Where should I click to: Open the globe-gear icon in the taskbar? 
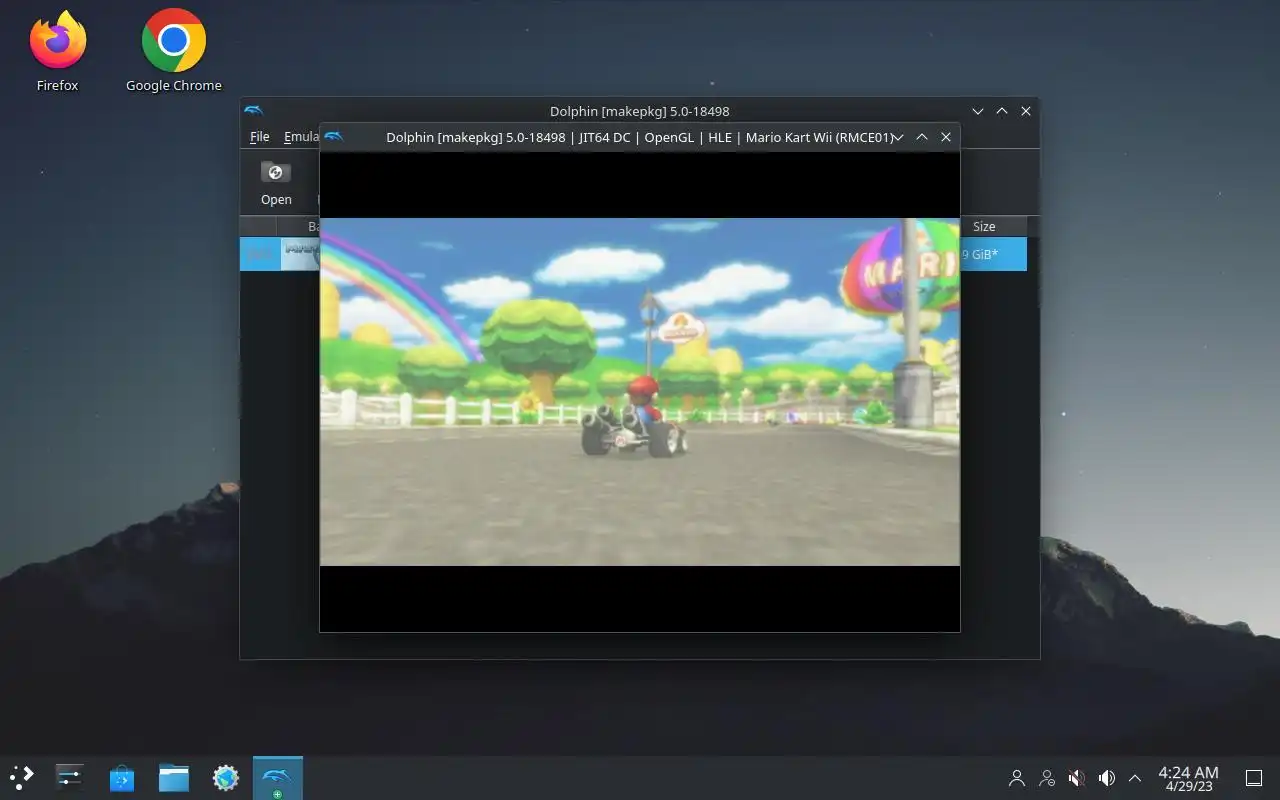click(226, 777)
